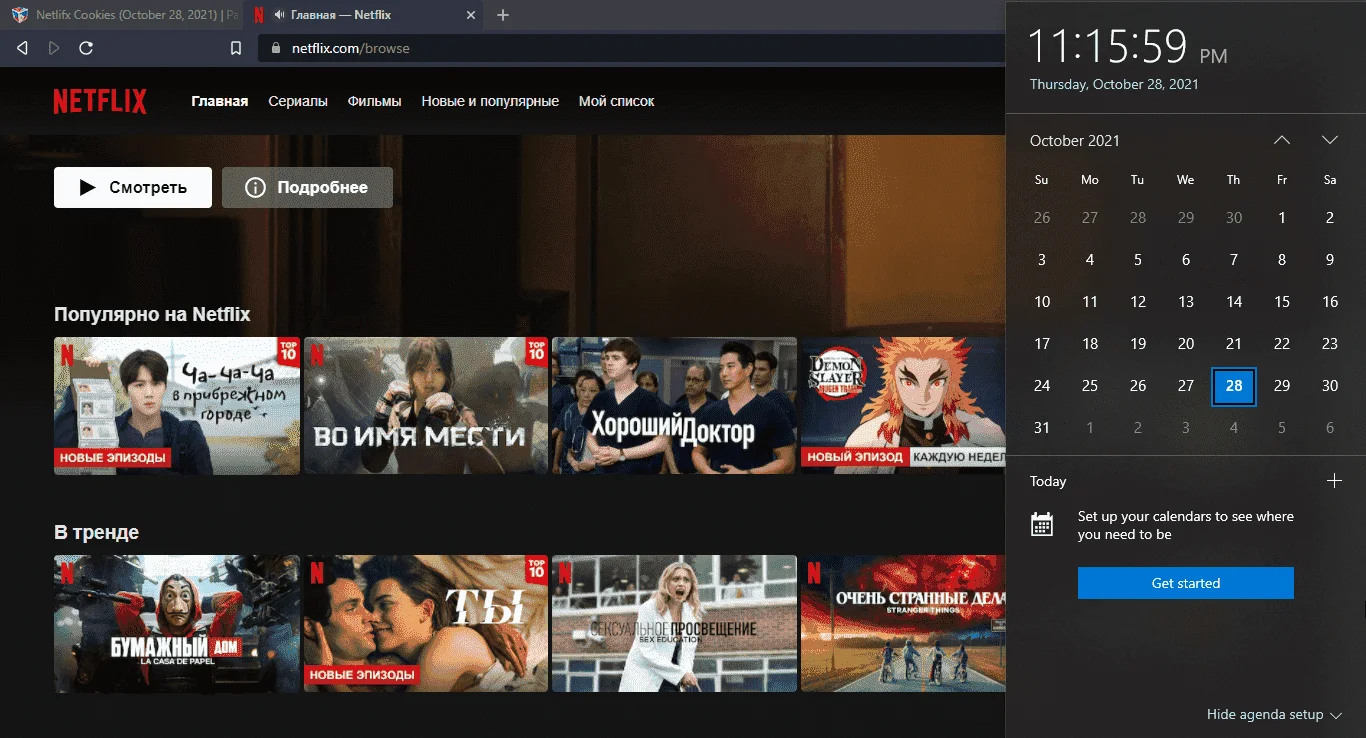Go to next month with down chevron
Image resolution: width=1366 pixels, height=738 pixels.
pyautogui.click(x=1330, y=140)
